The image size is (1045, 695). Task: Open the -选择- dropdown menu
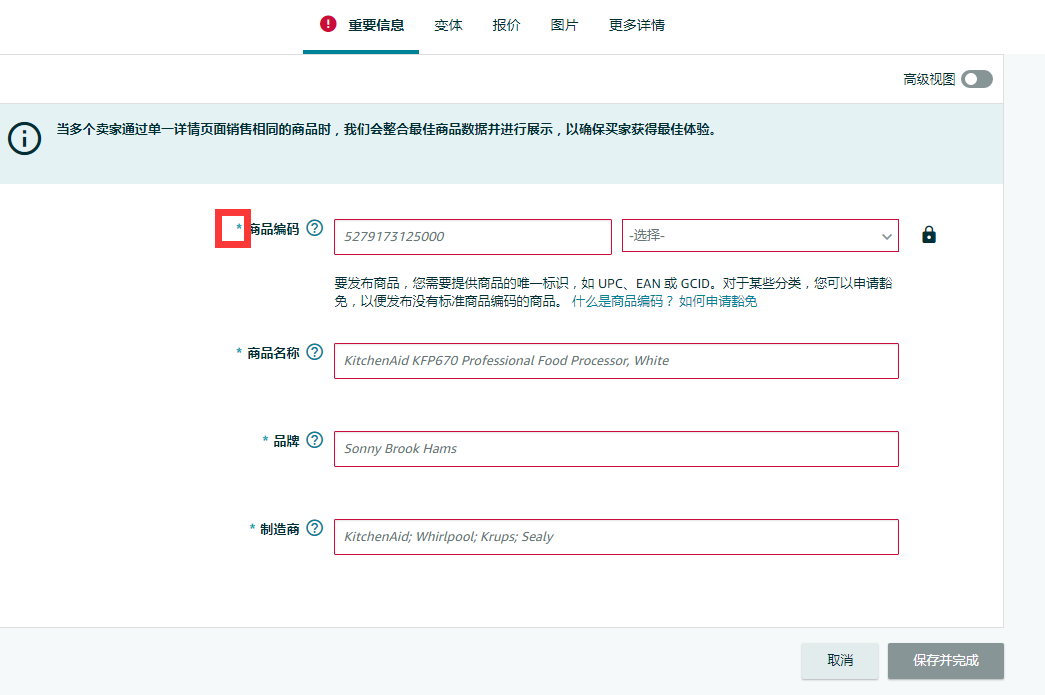760,235
